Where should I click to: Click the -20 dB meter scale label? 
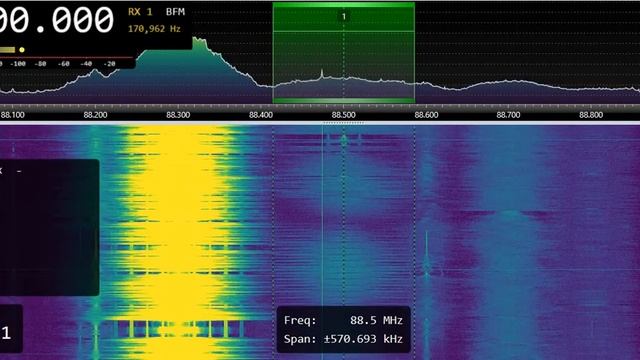(109, 64)
